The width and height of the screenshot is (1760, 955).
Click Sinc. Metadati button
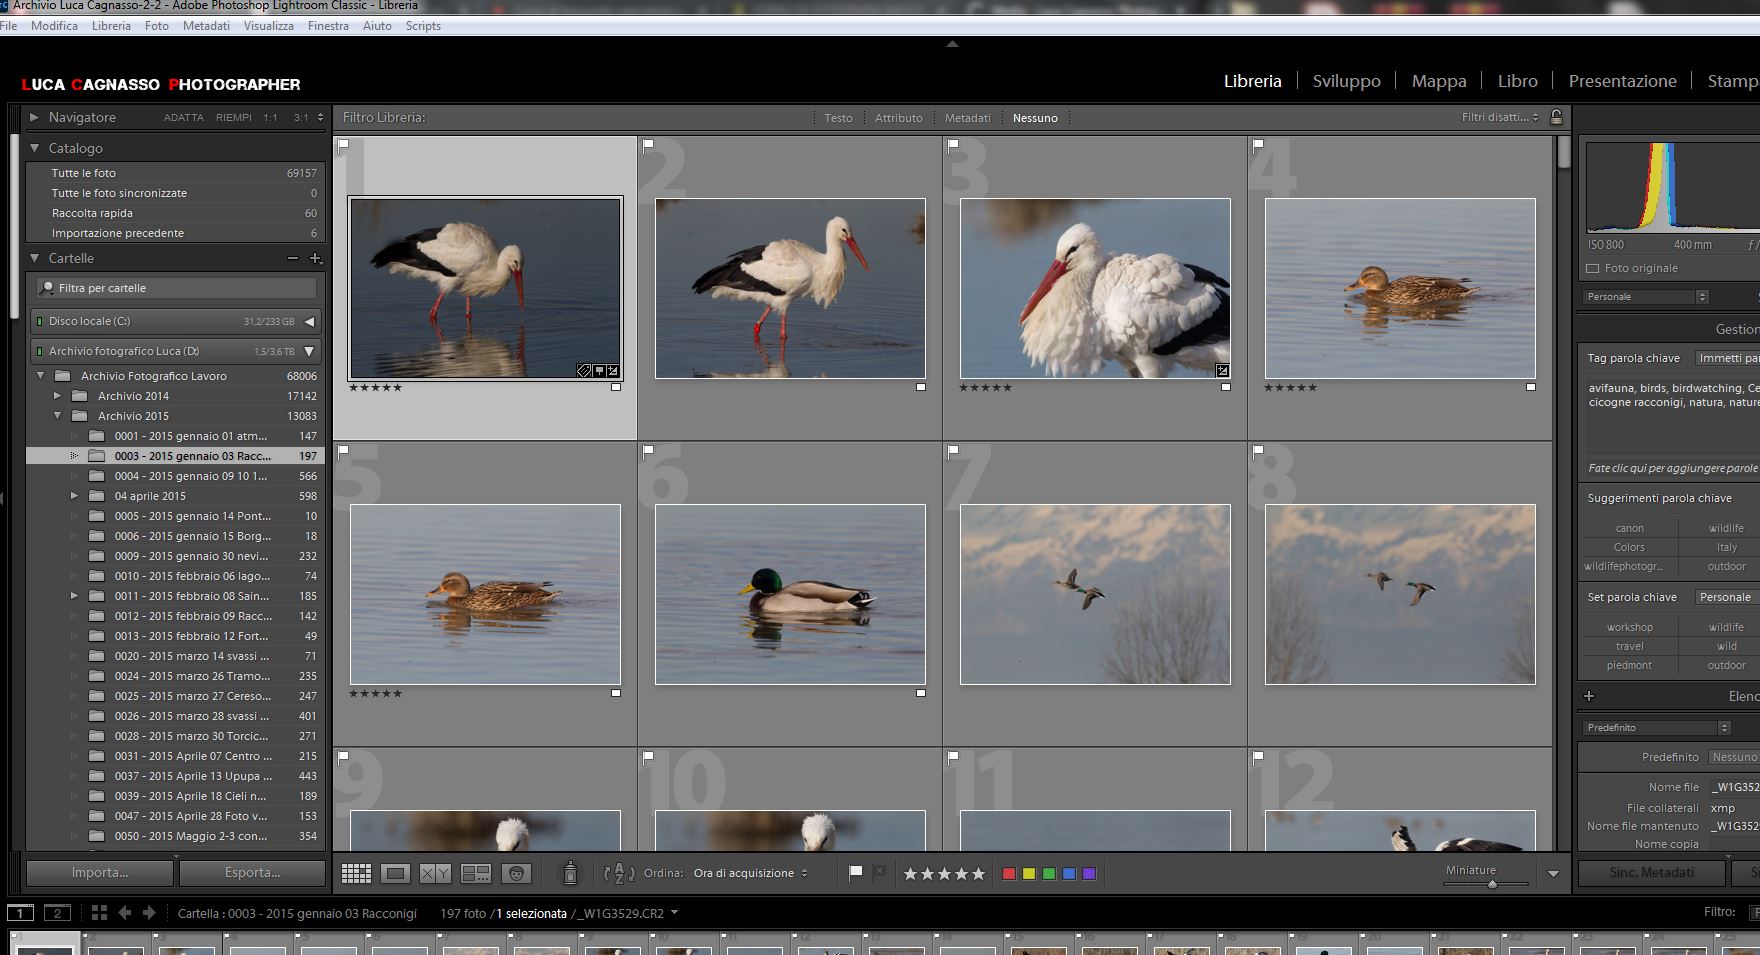coord(1652,872)
